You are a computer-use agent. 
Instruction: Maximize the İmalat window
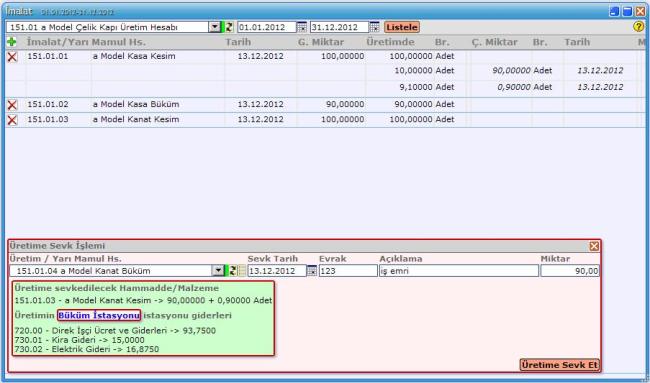point(628,11)
